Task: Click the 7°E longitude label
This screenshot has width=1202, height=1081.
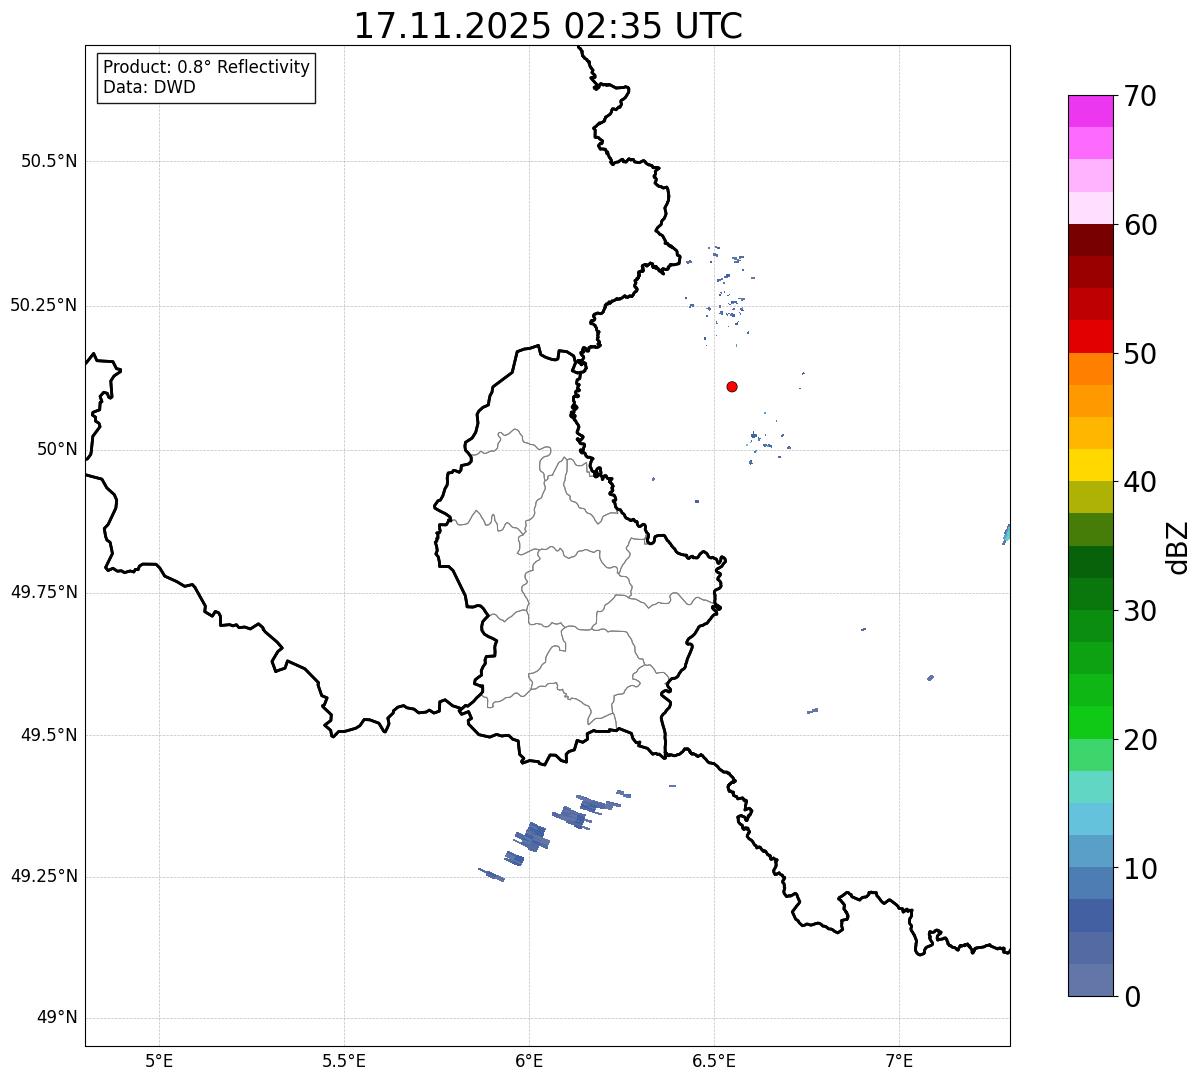Action: 899,1061
